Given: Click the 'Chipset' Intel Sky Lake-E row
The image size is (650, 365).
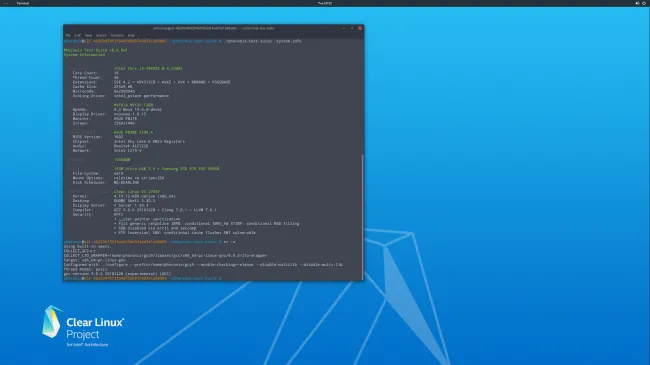Looking at the screenshot, I should point(129,141).
